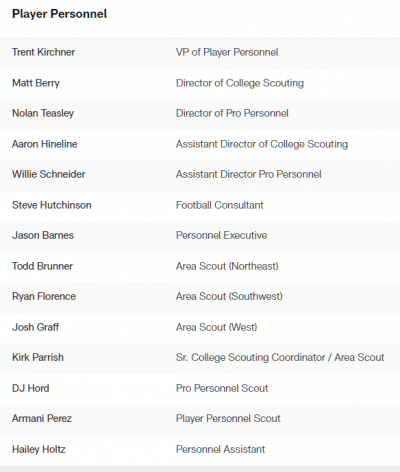400x472 pixels.
Task: Select the Willie Schneider name
Action: pos(48,174)
